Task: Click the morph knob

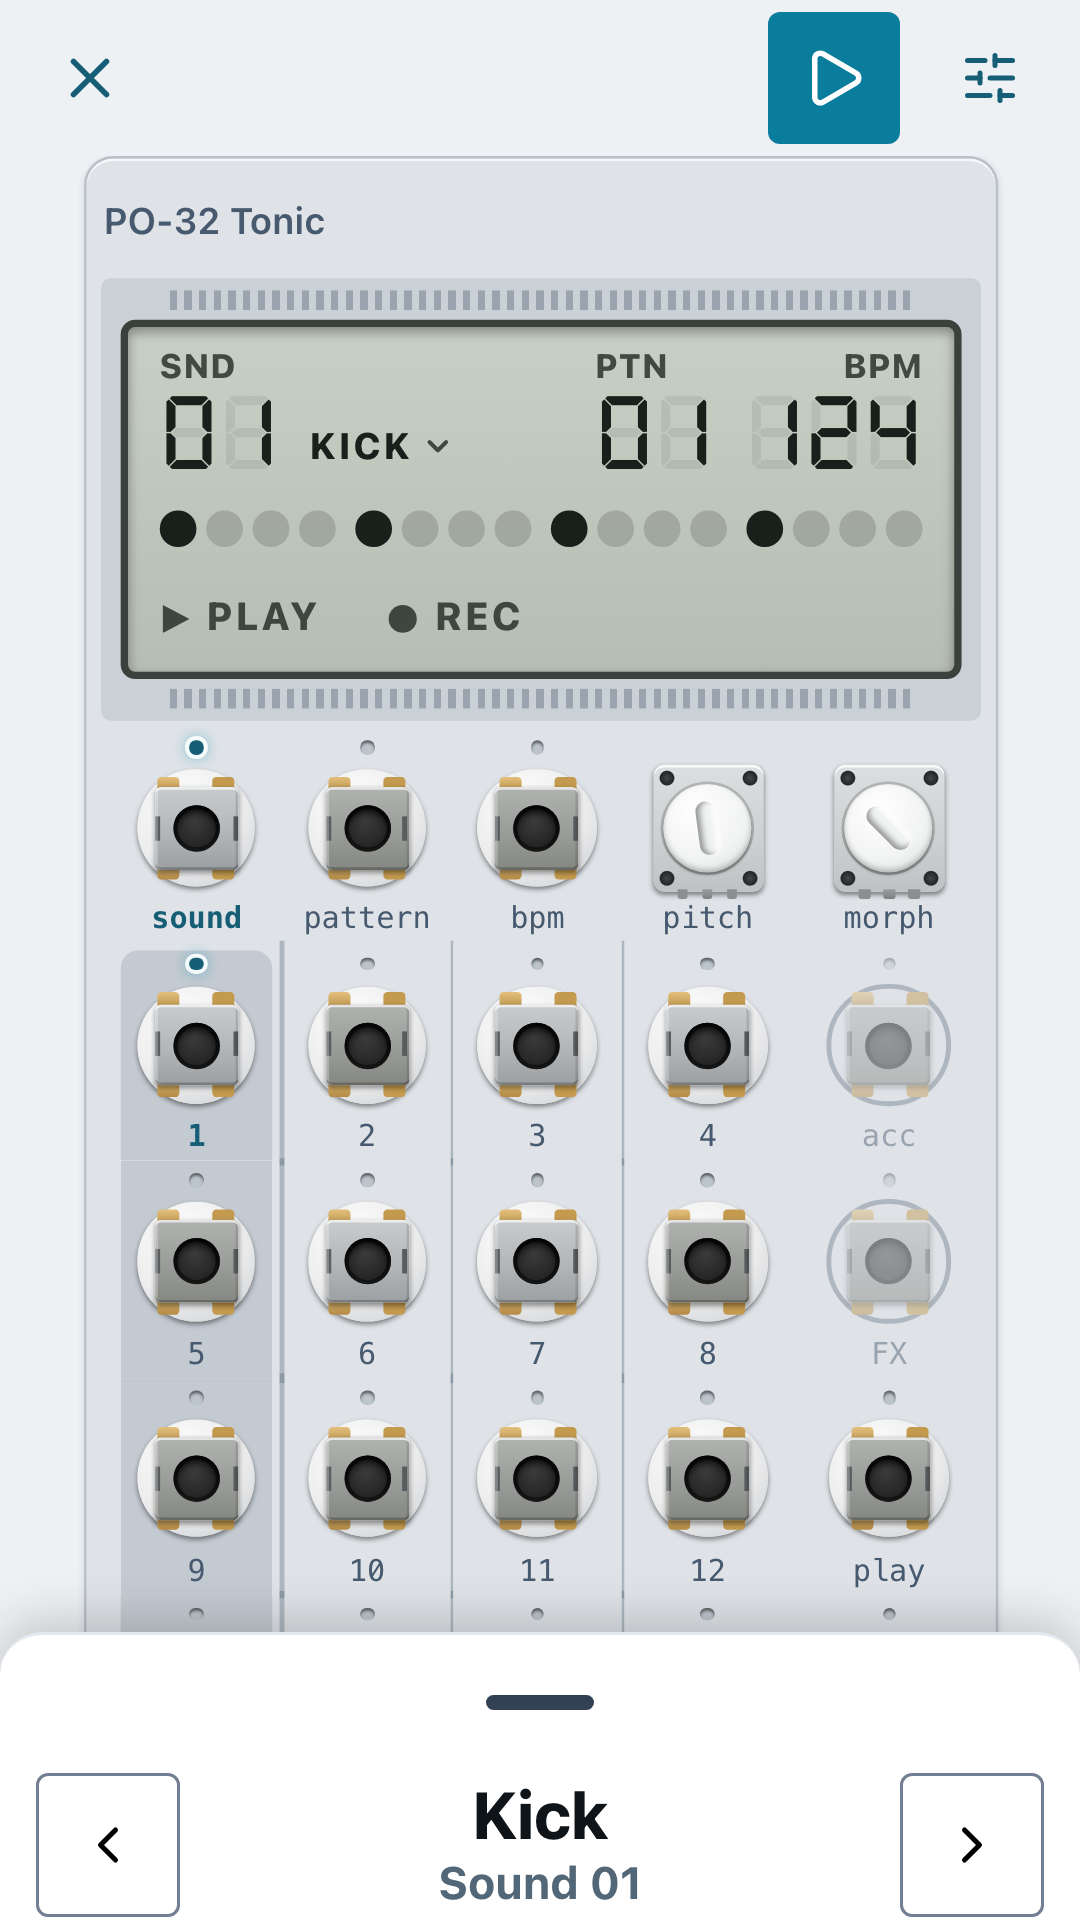Action: click(x=888, y=829)
